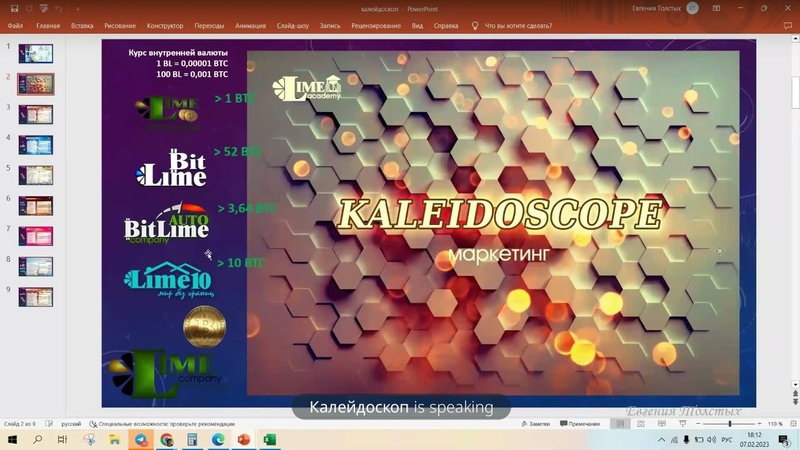Viewport: 800px width, 450px height.
Task: Open the Excel app in the taskbar
Action: (270, 440)
